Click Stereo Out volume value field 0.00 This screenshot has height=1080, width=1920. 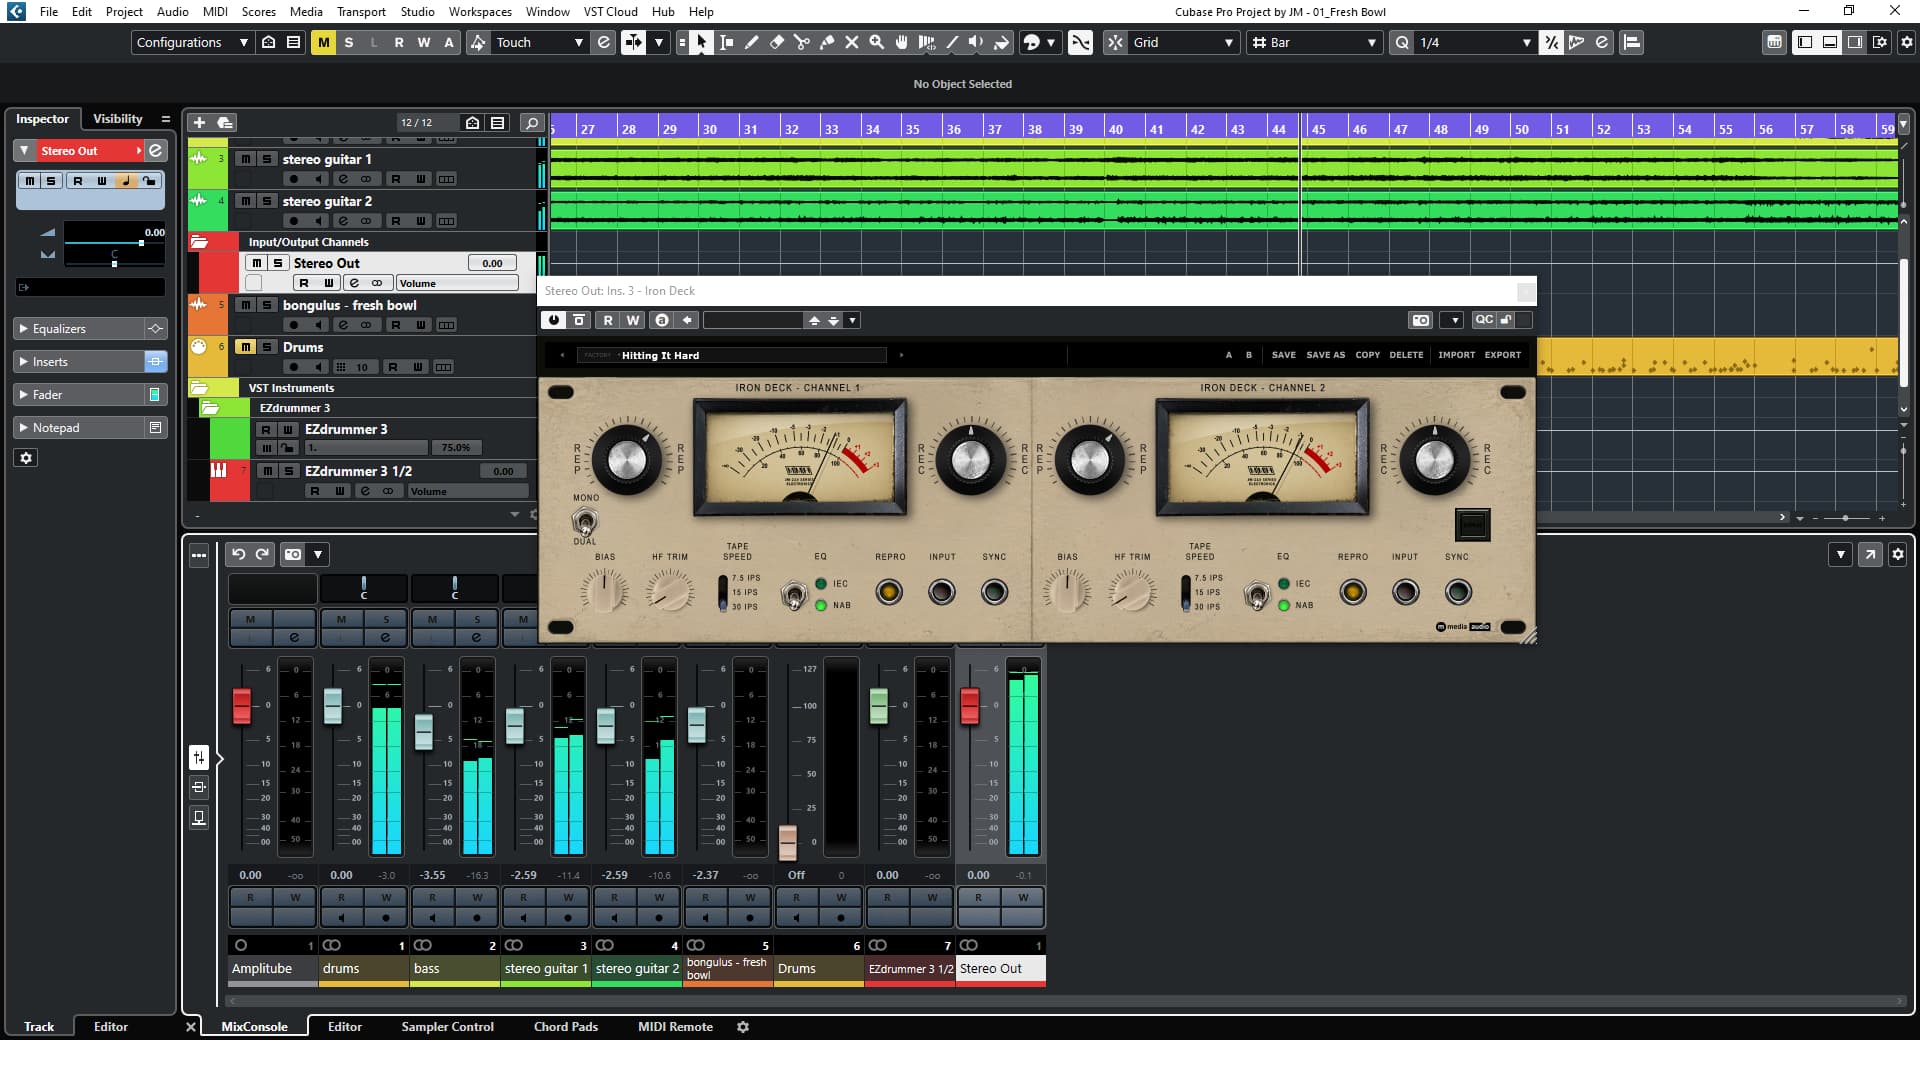click(x=492, y=263)
